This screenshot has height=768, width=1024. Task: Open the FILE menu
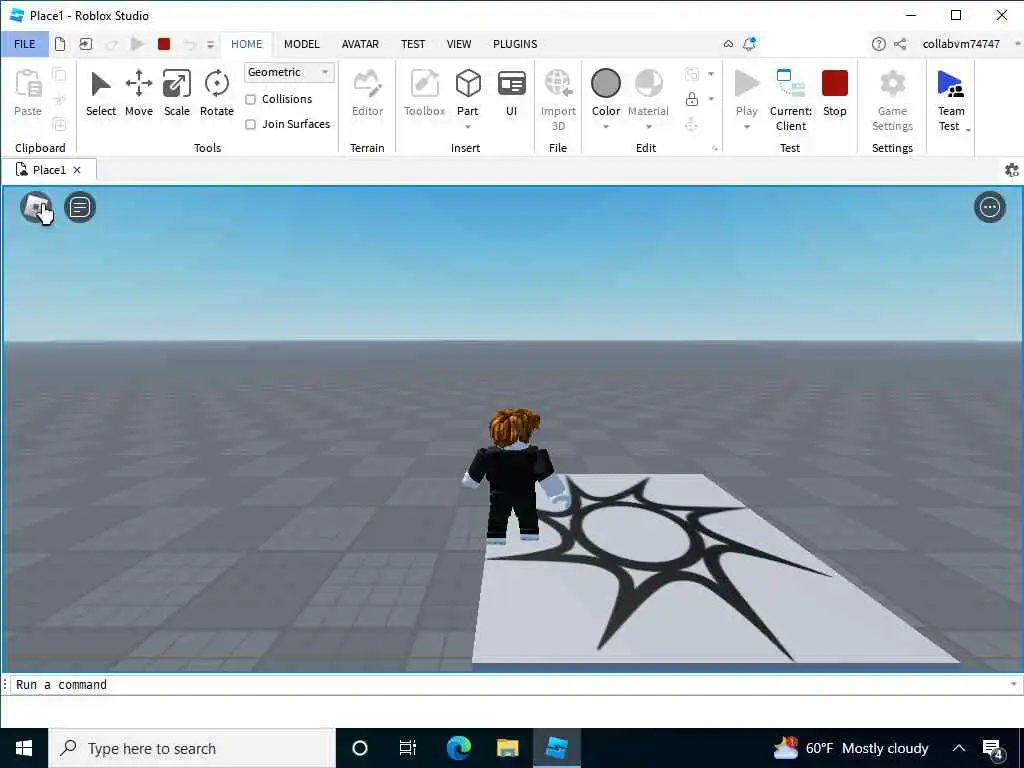(x=25, y=44)
